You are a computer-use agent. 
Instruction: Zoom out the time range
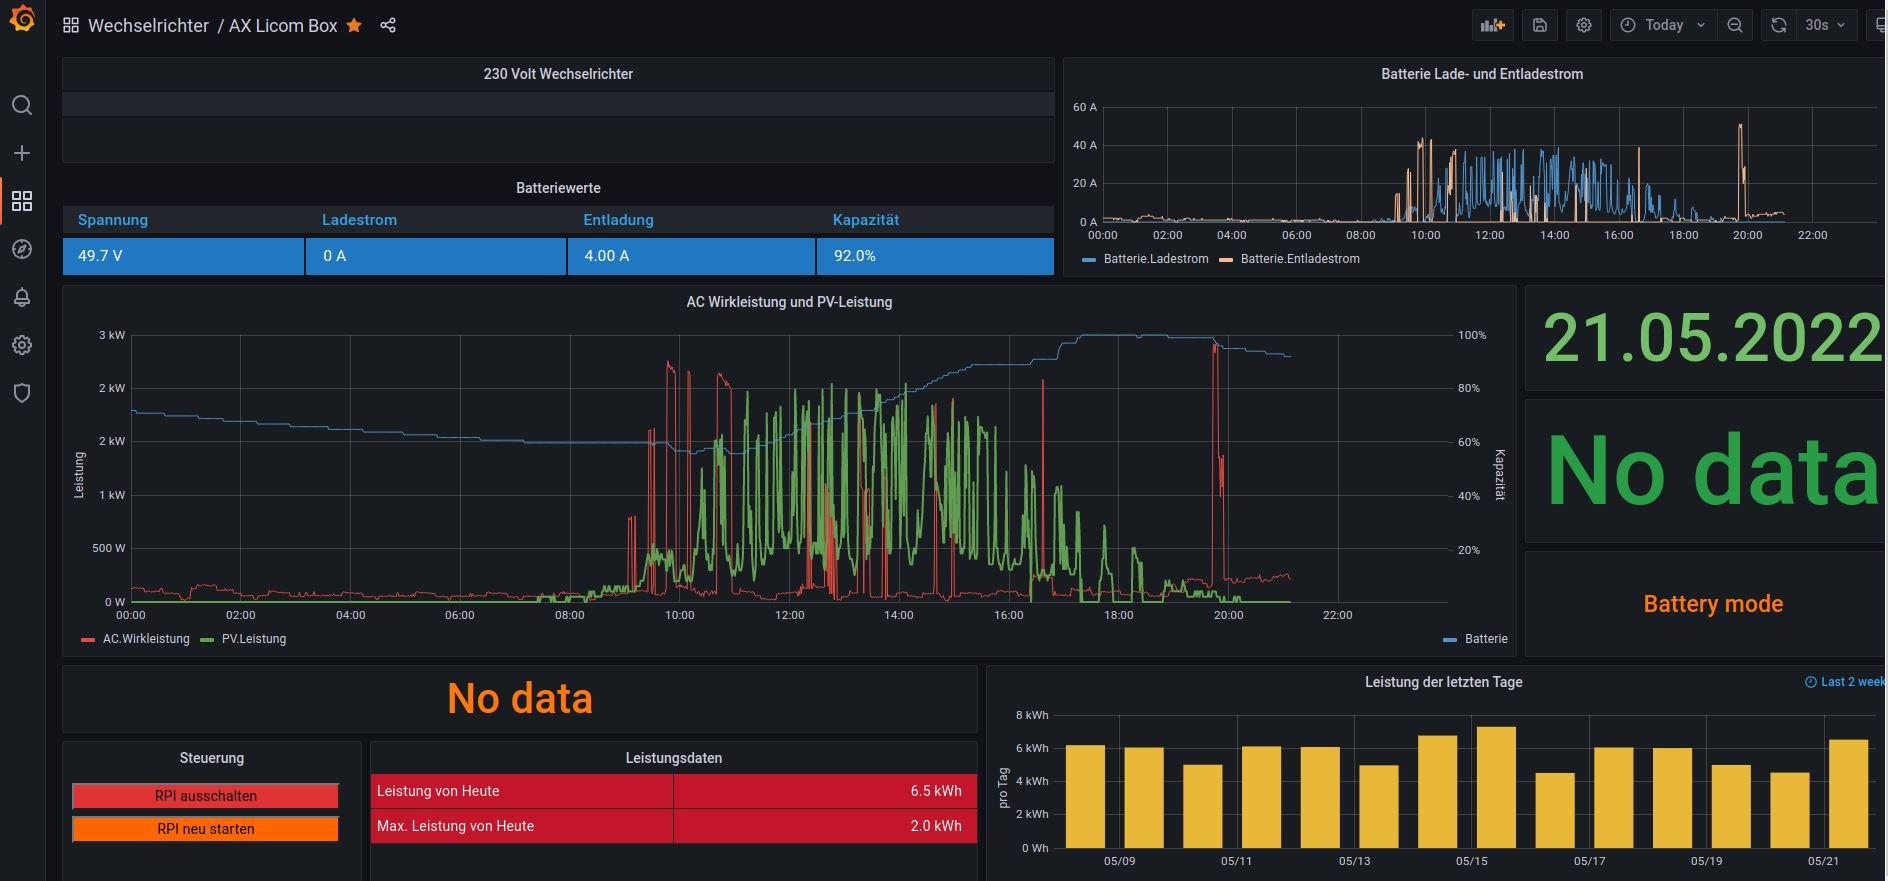(1735, 26)
